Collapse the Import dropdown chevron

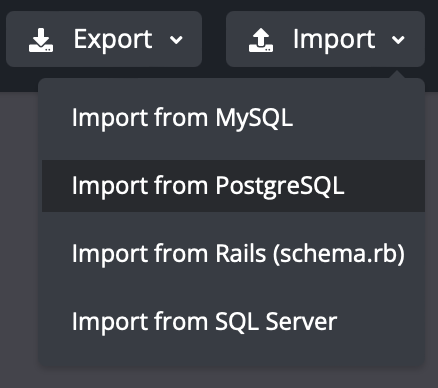[x=398, y=40]
